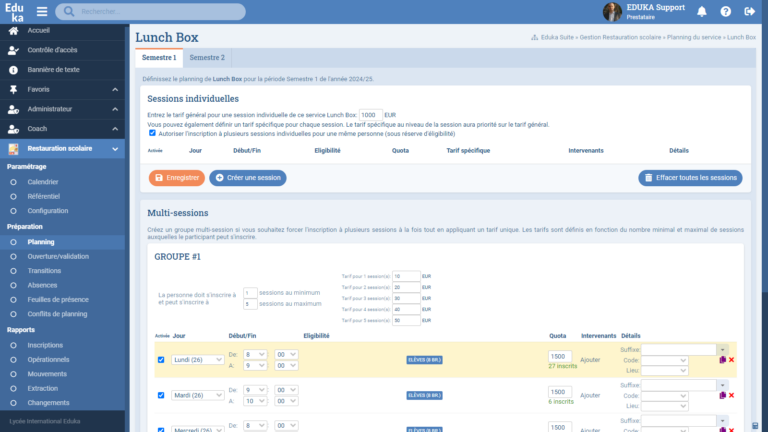
Task: Switch to the Semestre 1 tab
Action: pos(159,58)
